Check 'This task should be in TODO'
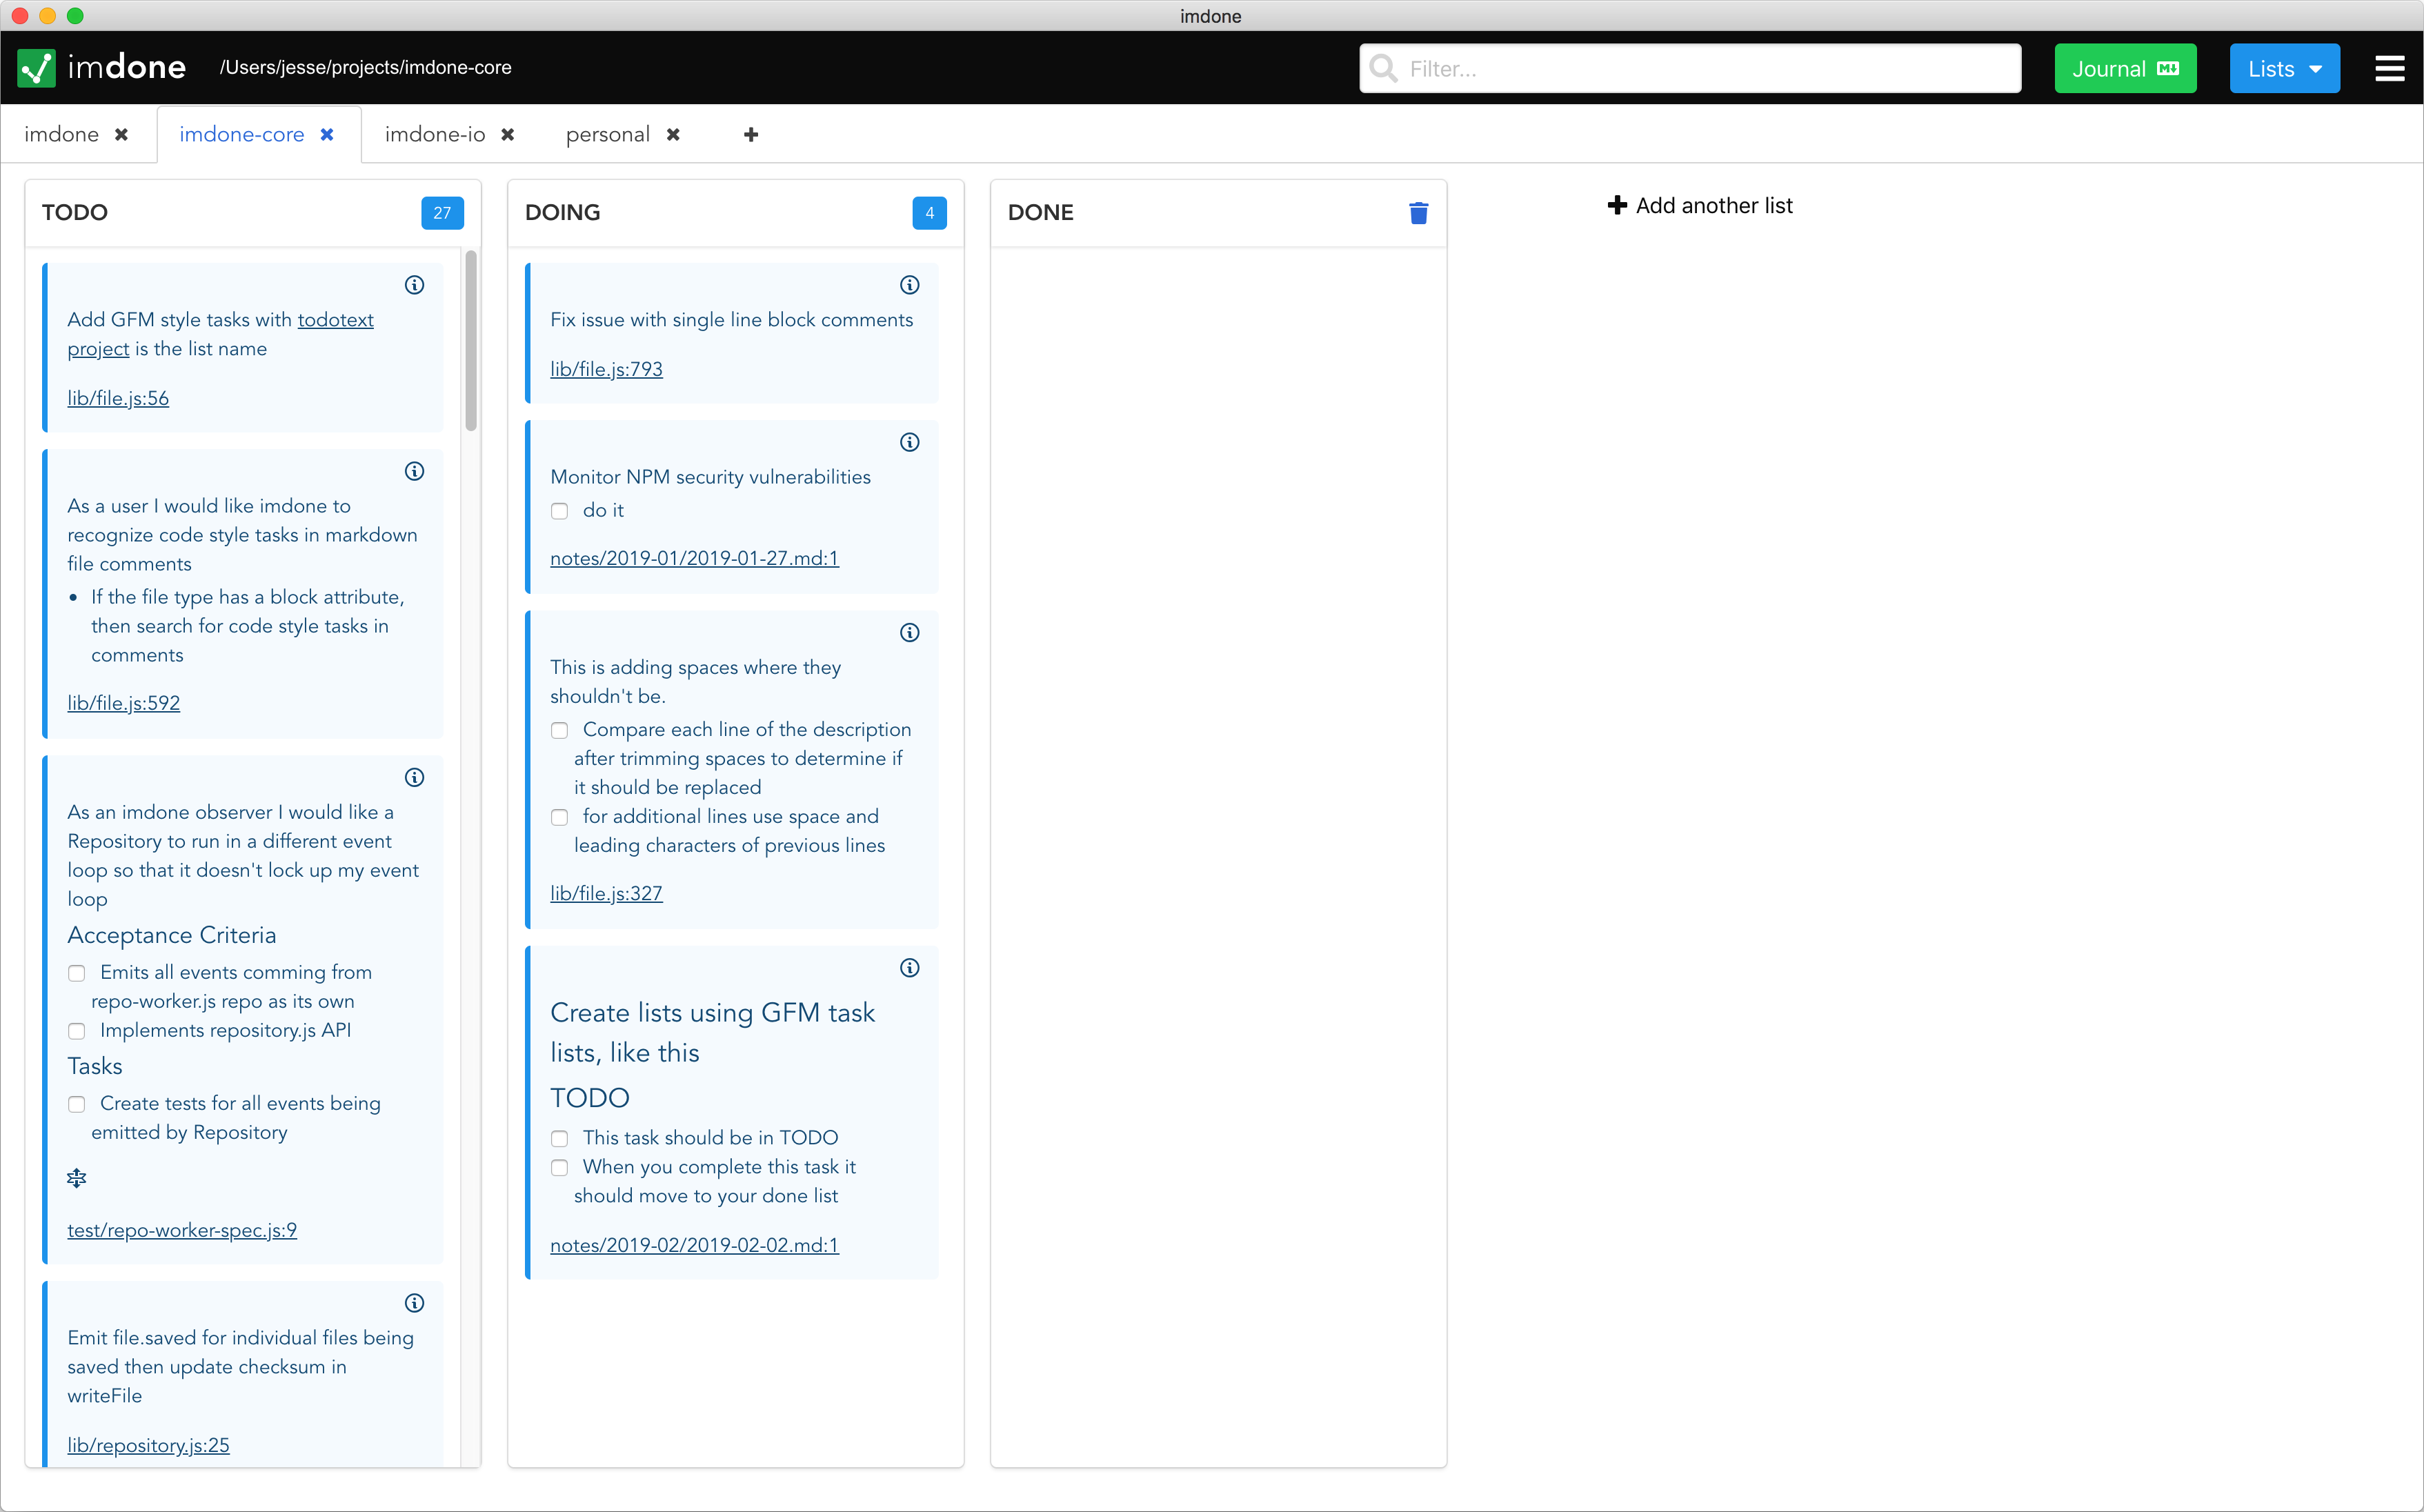This screenshot has width=2424, height=1512. 559,1138
